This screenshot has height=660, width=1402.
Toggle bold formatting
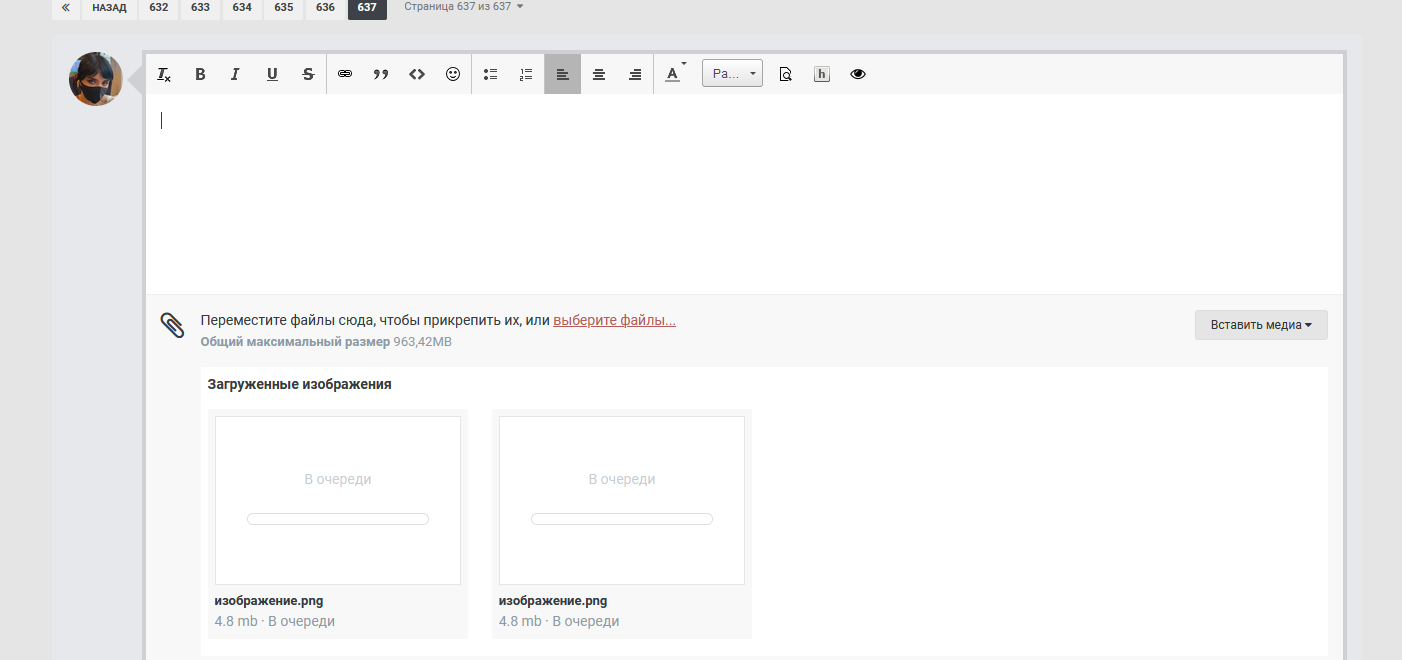click(200, 74)
